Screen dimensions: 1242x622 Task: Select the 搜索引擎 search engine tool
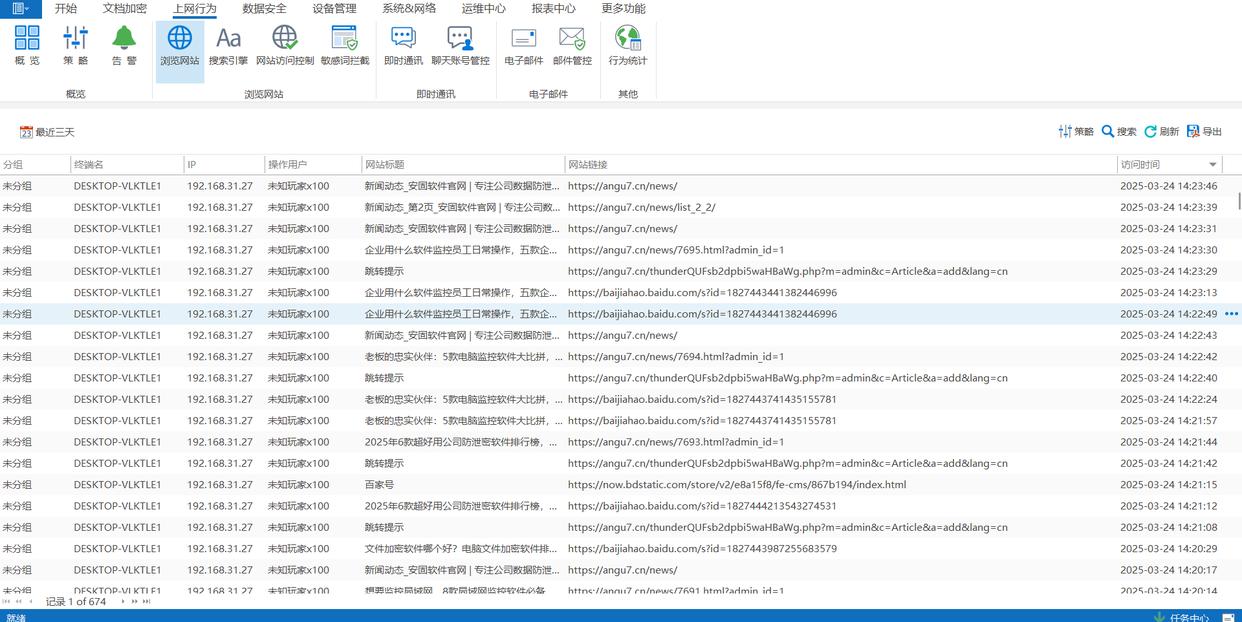pos(228,46)
